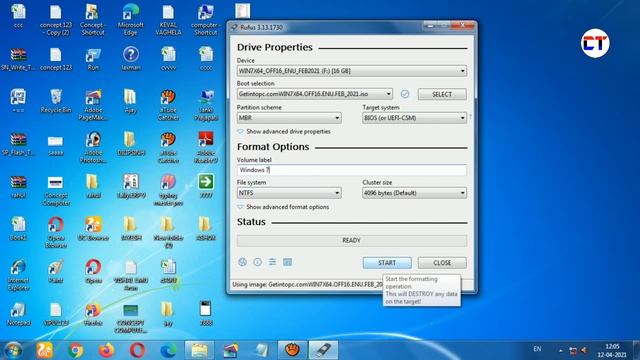Select the Notepad desktop shortcut

coord(18,314)
